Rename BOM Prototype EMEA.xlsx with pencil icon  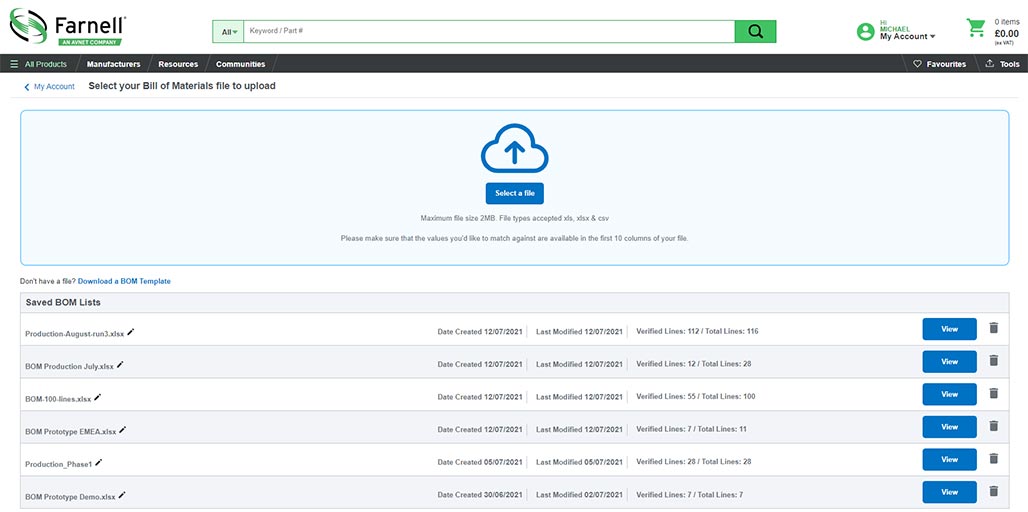[123, 430]
